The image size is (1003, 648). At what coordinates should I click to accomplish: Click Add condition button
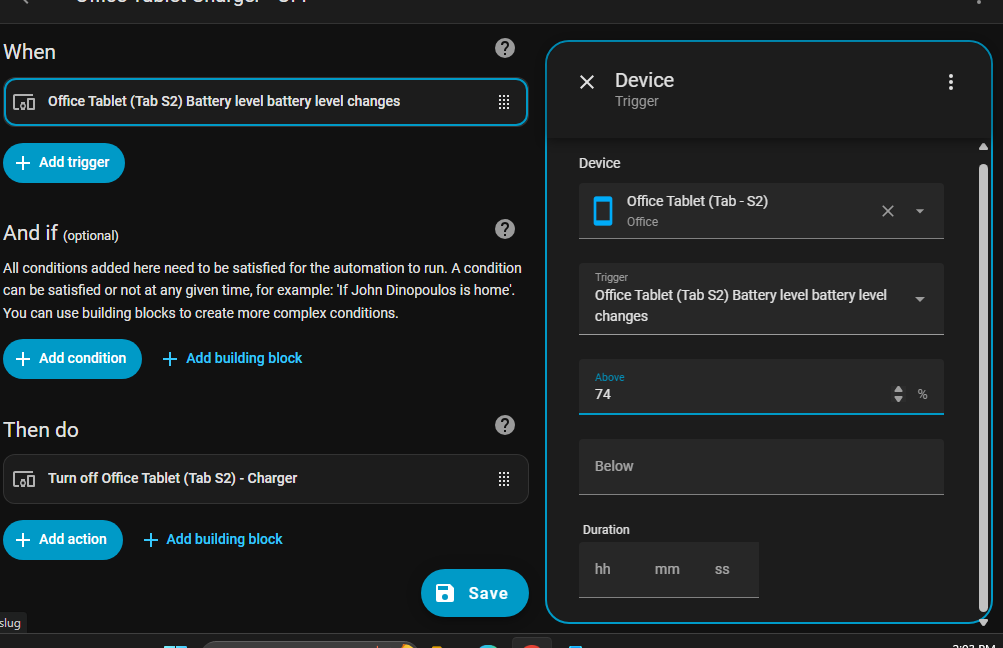pyautogui.click(x=72, y=358)
